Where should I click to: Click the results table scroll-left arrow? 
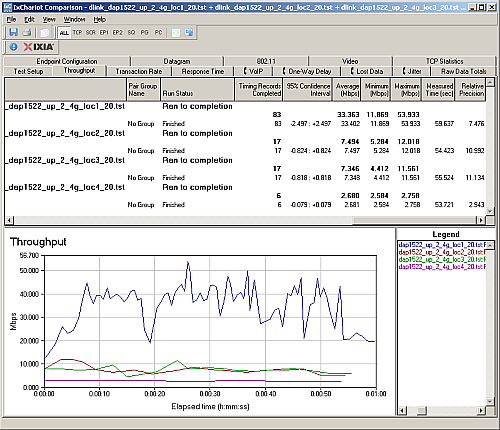pos(9,220)
